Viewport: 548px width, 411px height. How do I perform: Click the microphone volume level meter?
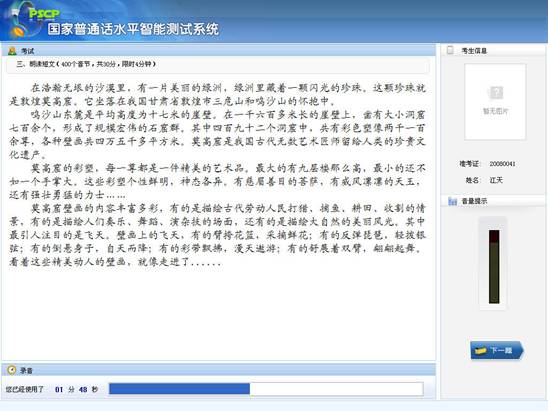(494, 266)
